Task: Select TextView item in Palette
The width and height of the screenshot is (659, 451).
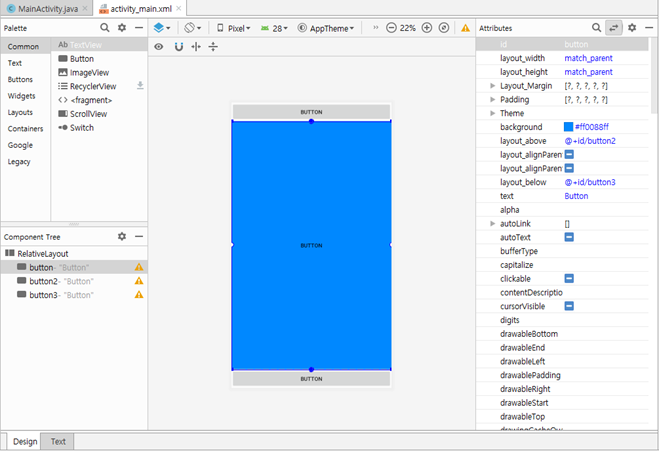Action: (99, 45)
